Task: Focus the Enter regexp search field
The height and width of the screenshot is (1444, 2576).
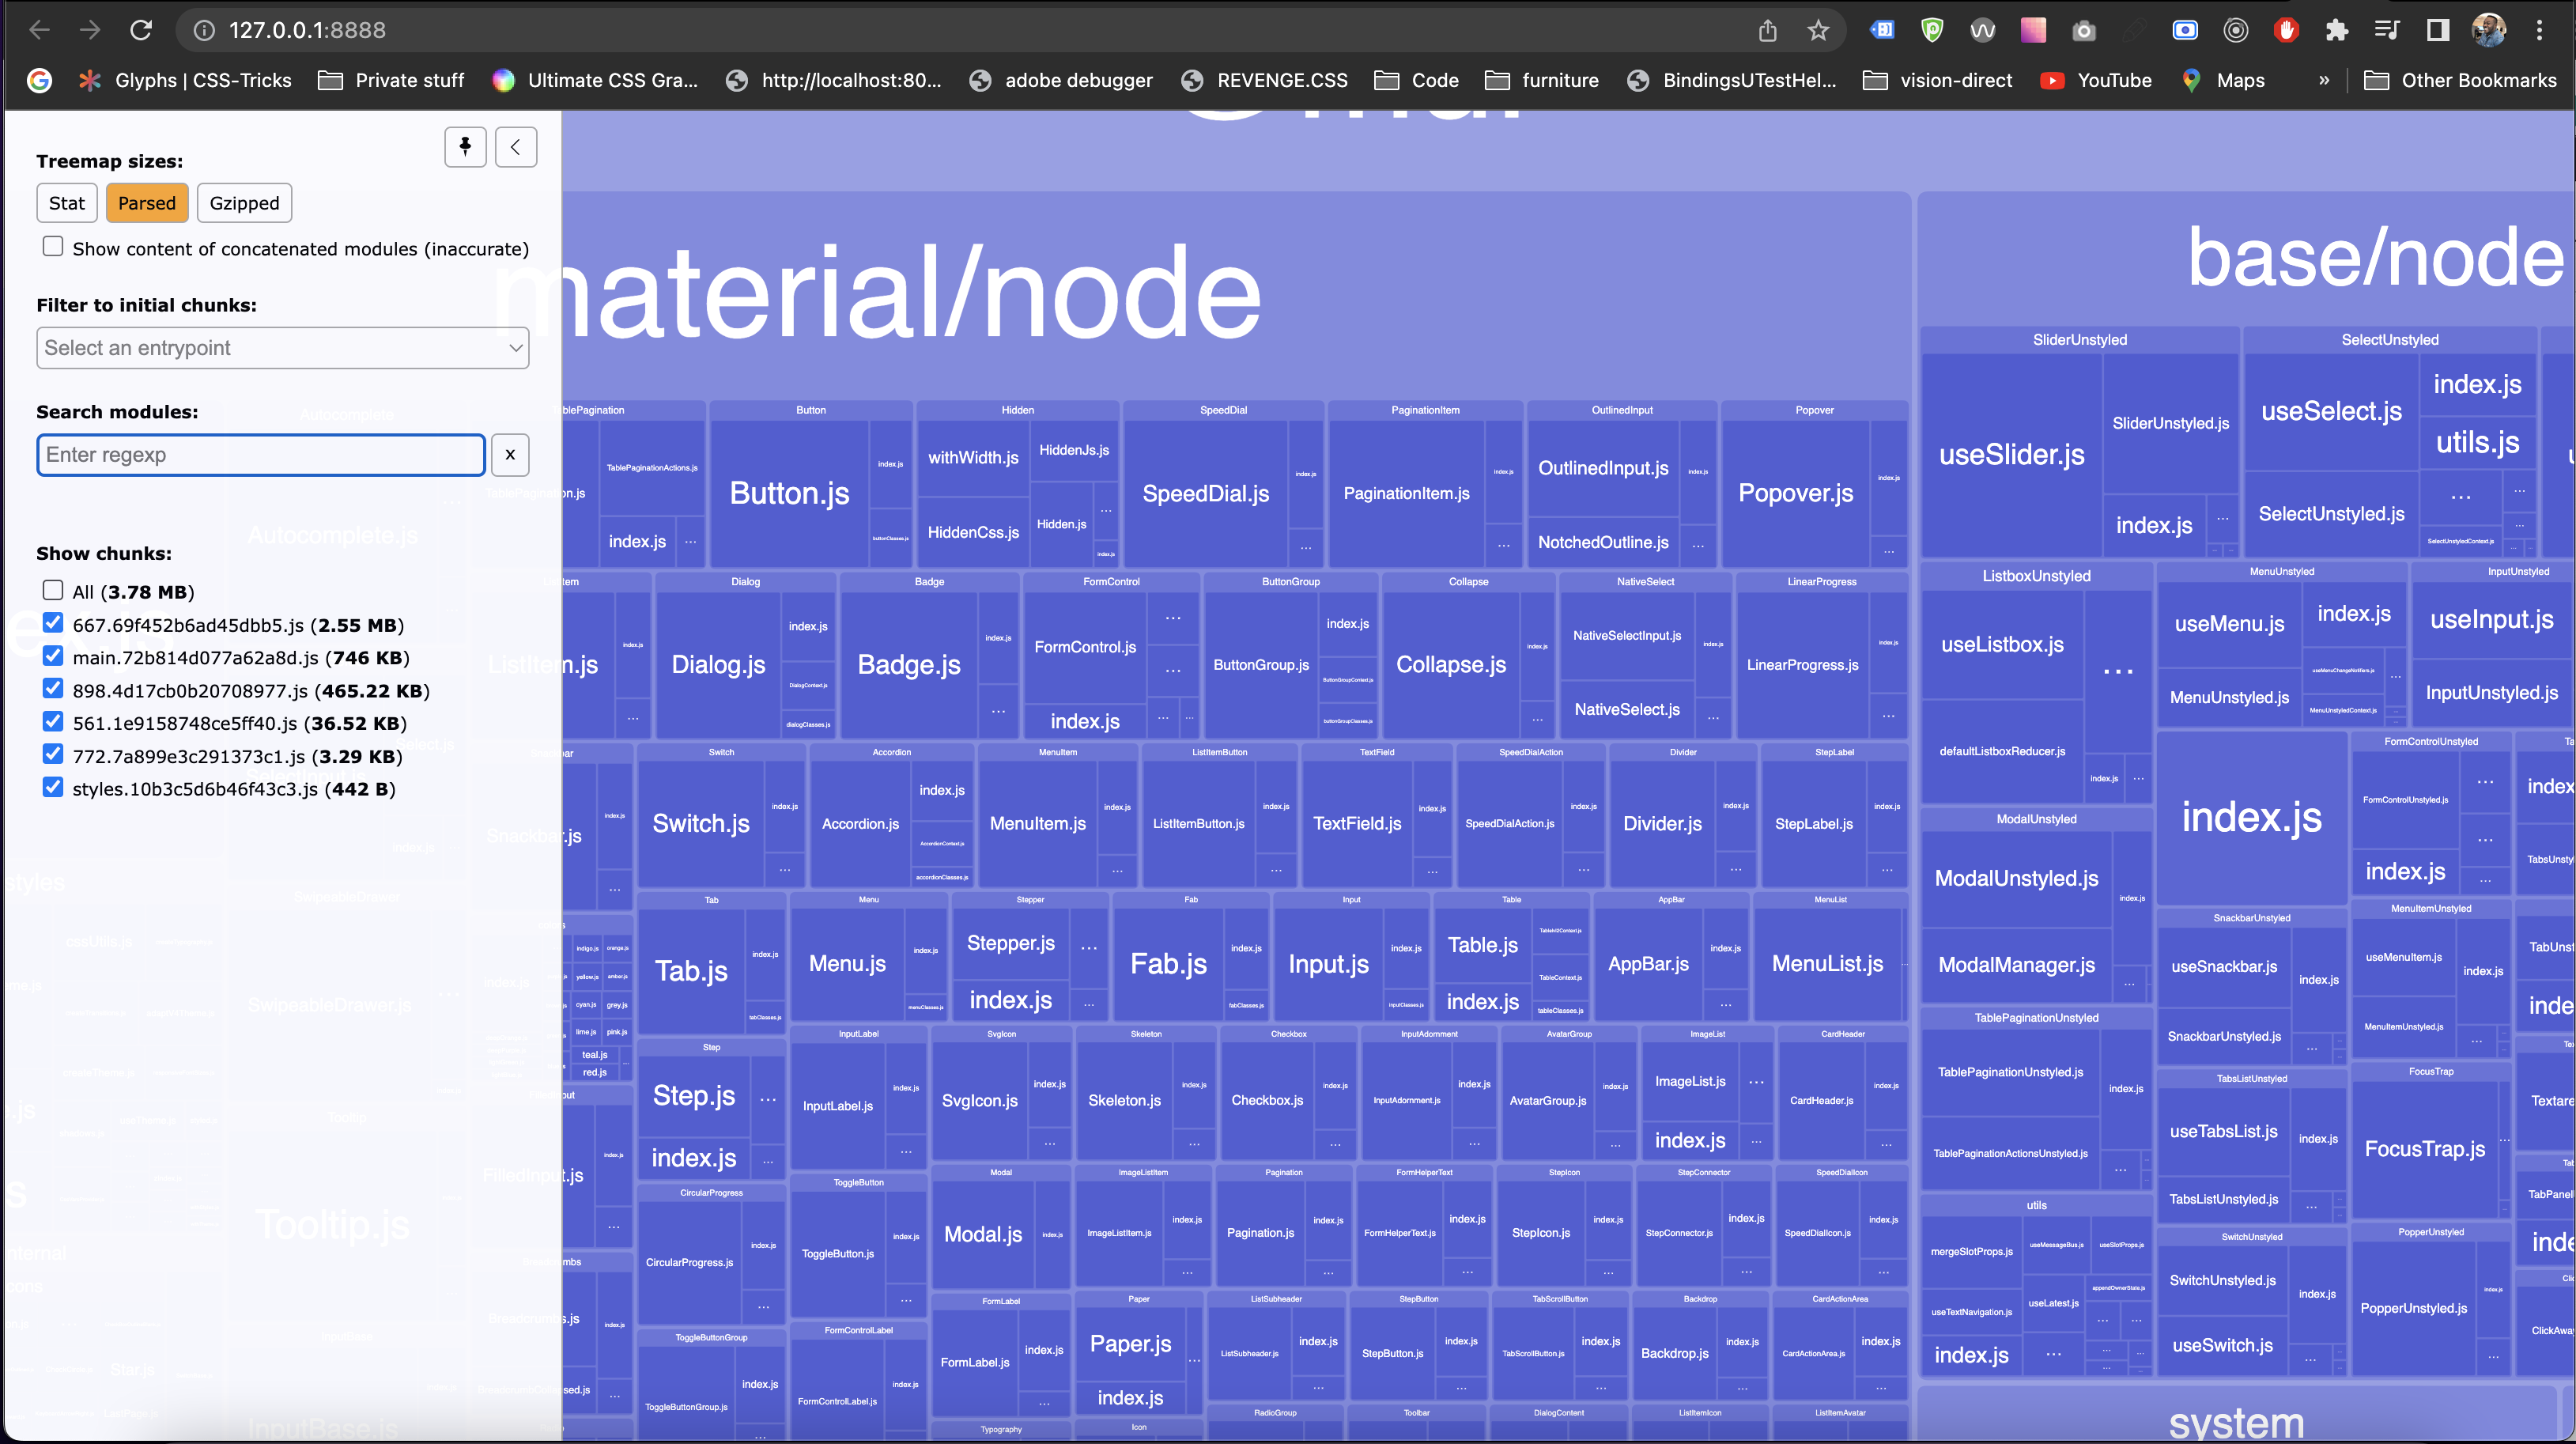Action: (x=260, y=454)
